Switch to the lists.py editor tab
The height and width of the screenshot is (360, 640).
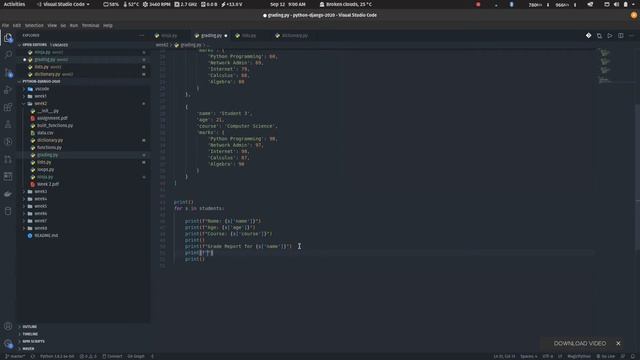(249, 36)
